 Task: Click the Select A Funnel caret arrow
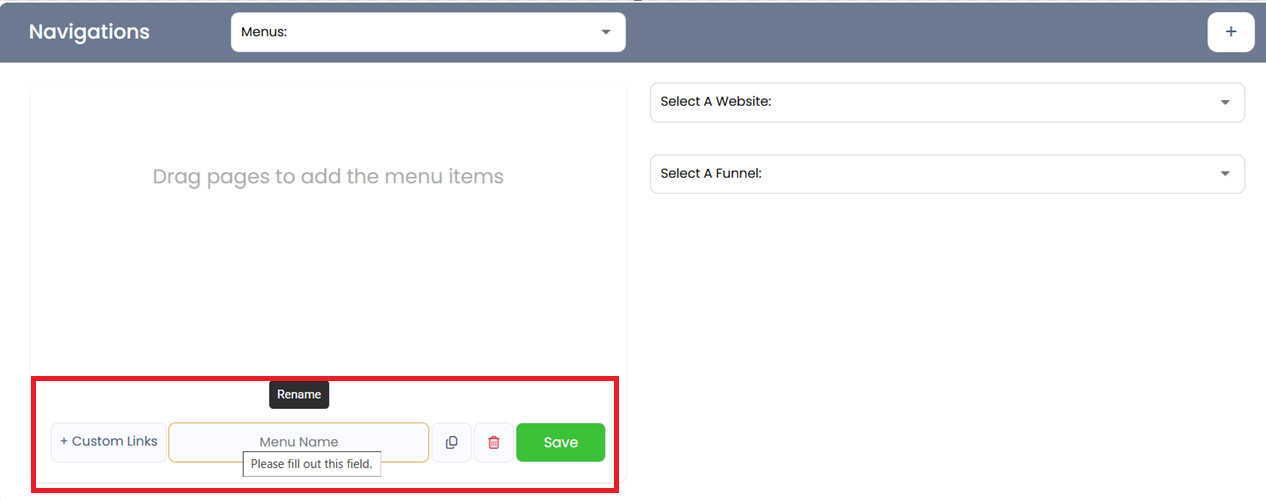(x=1225, y=174)
